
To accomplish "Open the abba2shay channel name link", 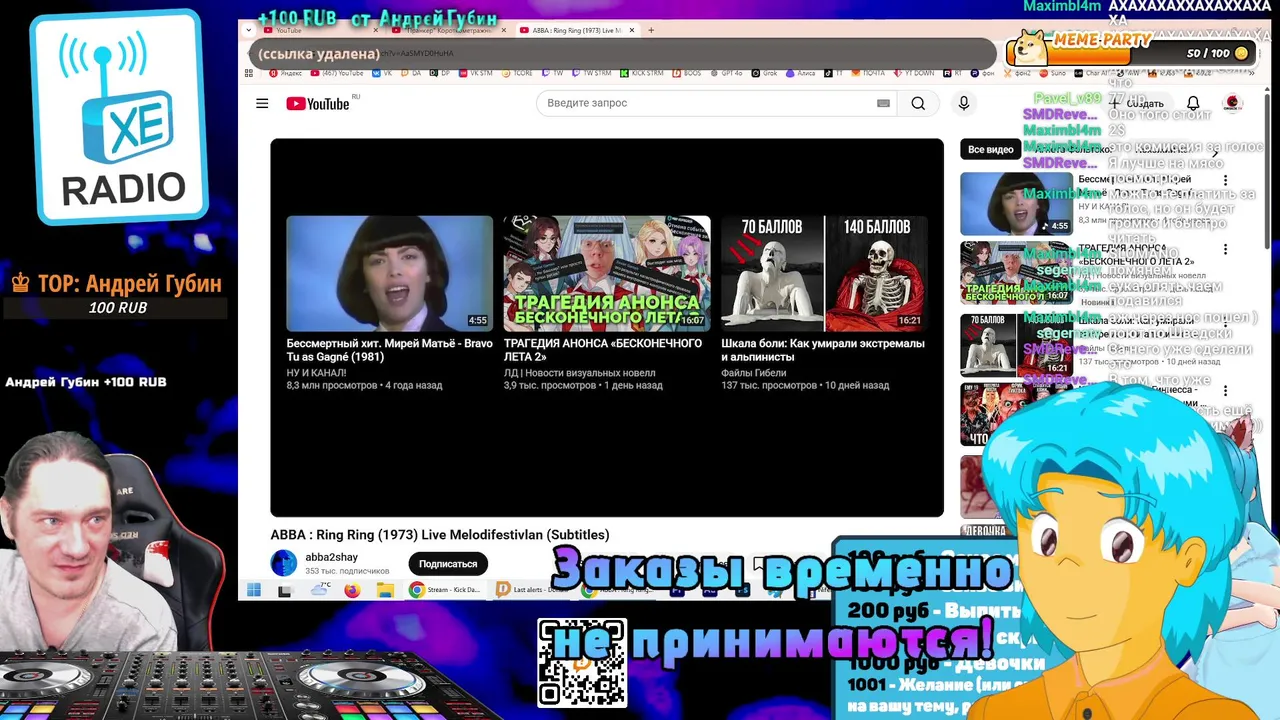I will coord(331,557).
